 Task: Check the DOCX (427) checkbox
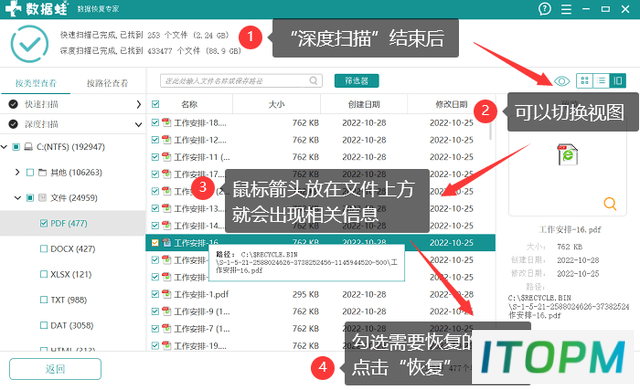pyautogui.click(x=44, y=248)
